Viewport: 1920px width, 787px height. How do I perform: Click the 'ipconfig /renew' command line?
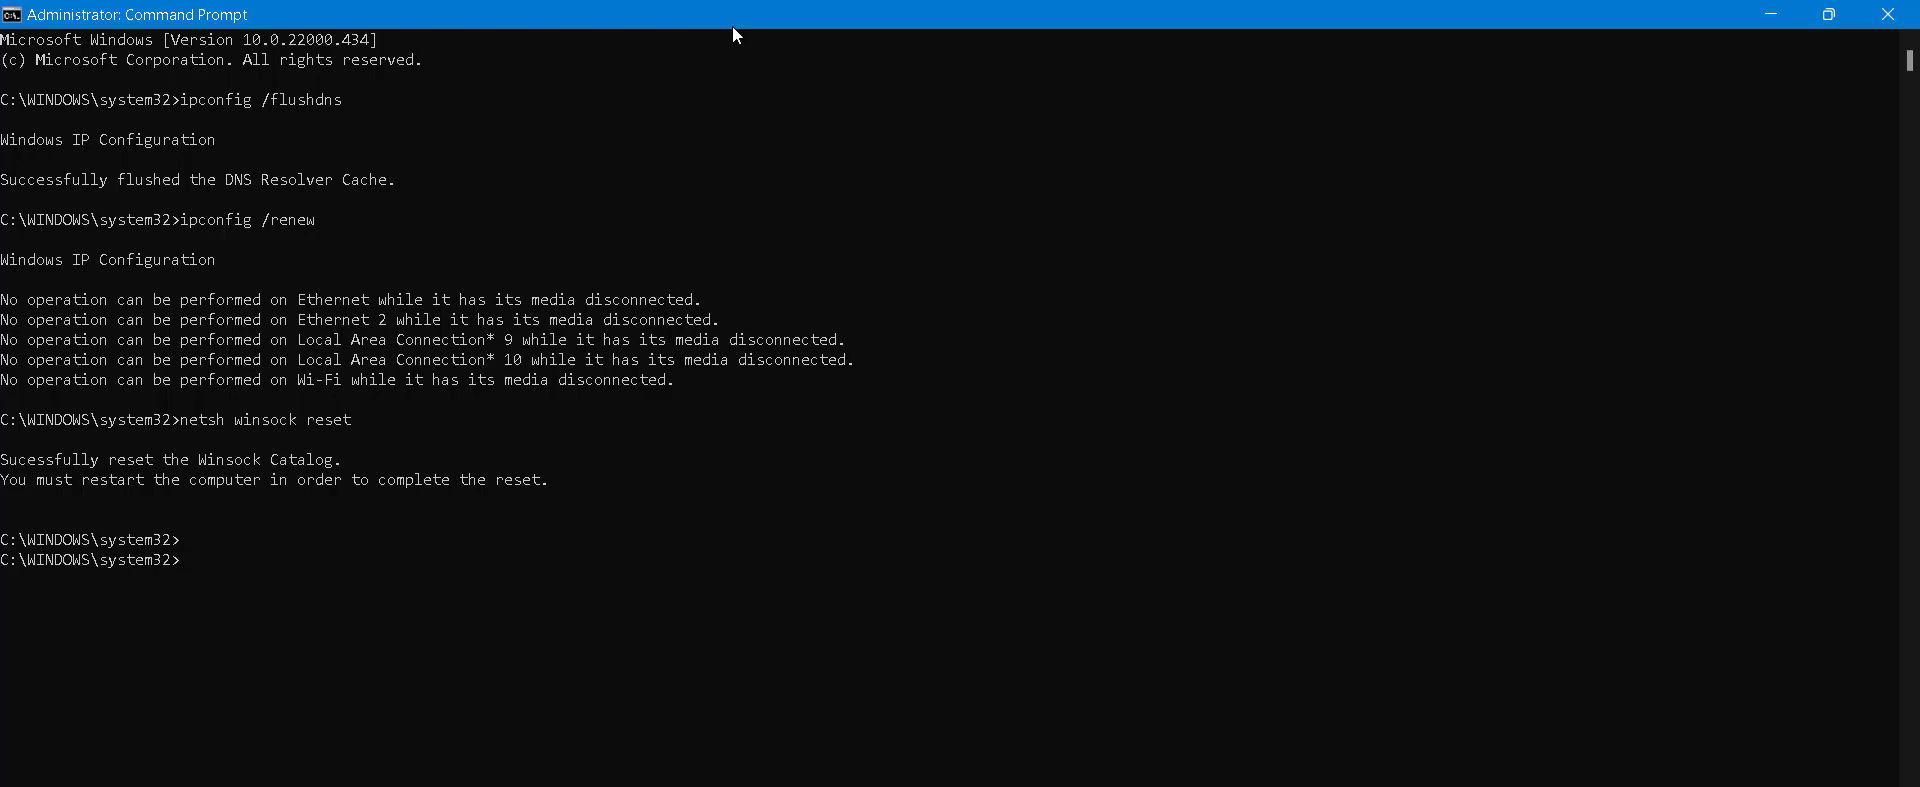tap(158, 220)
